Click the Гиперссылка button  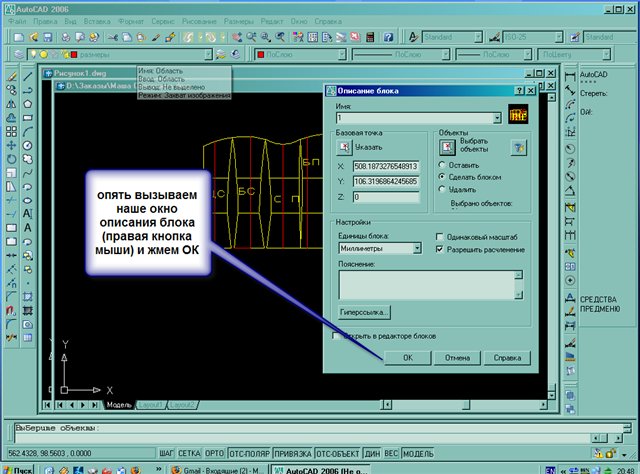pyautogui.click(x=364, y=313)
